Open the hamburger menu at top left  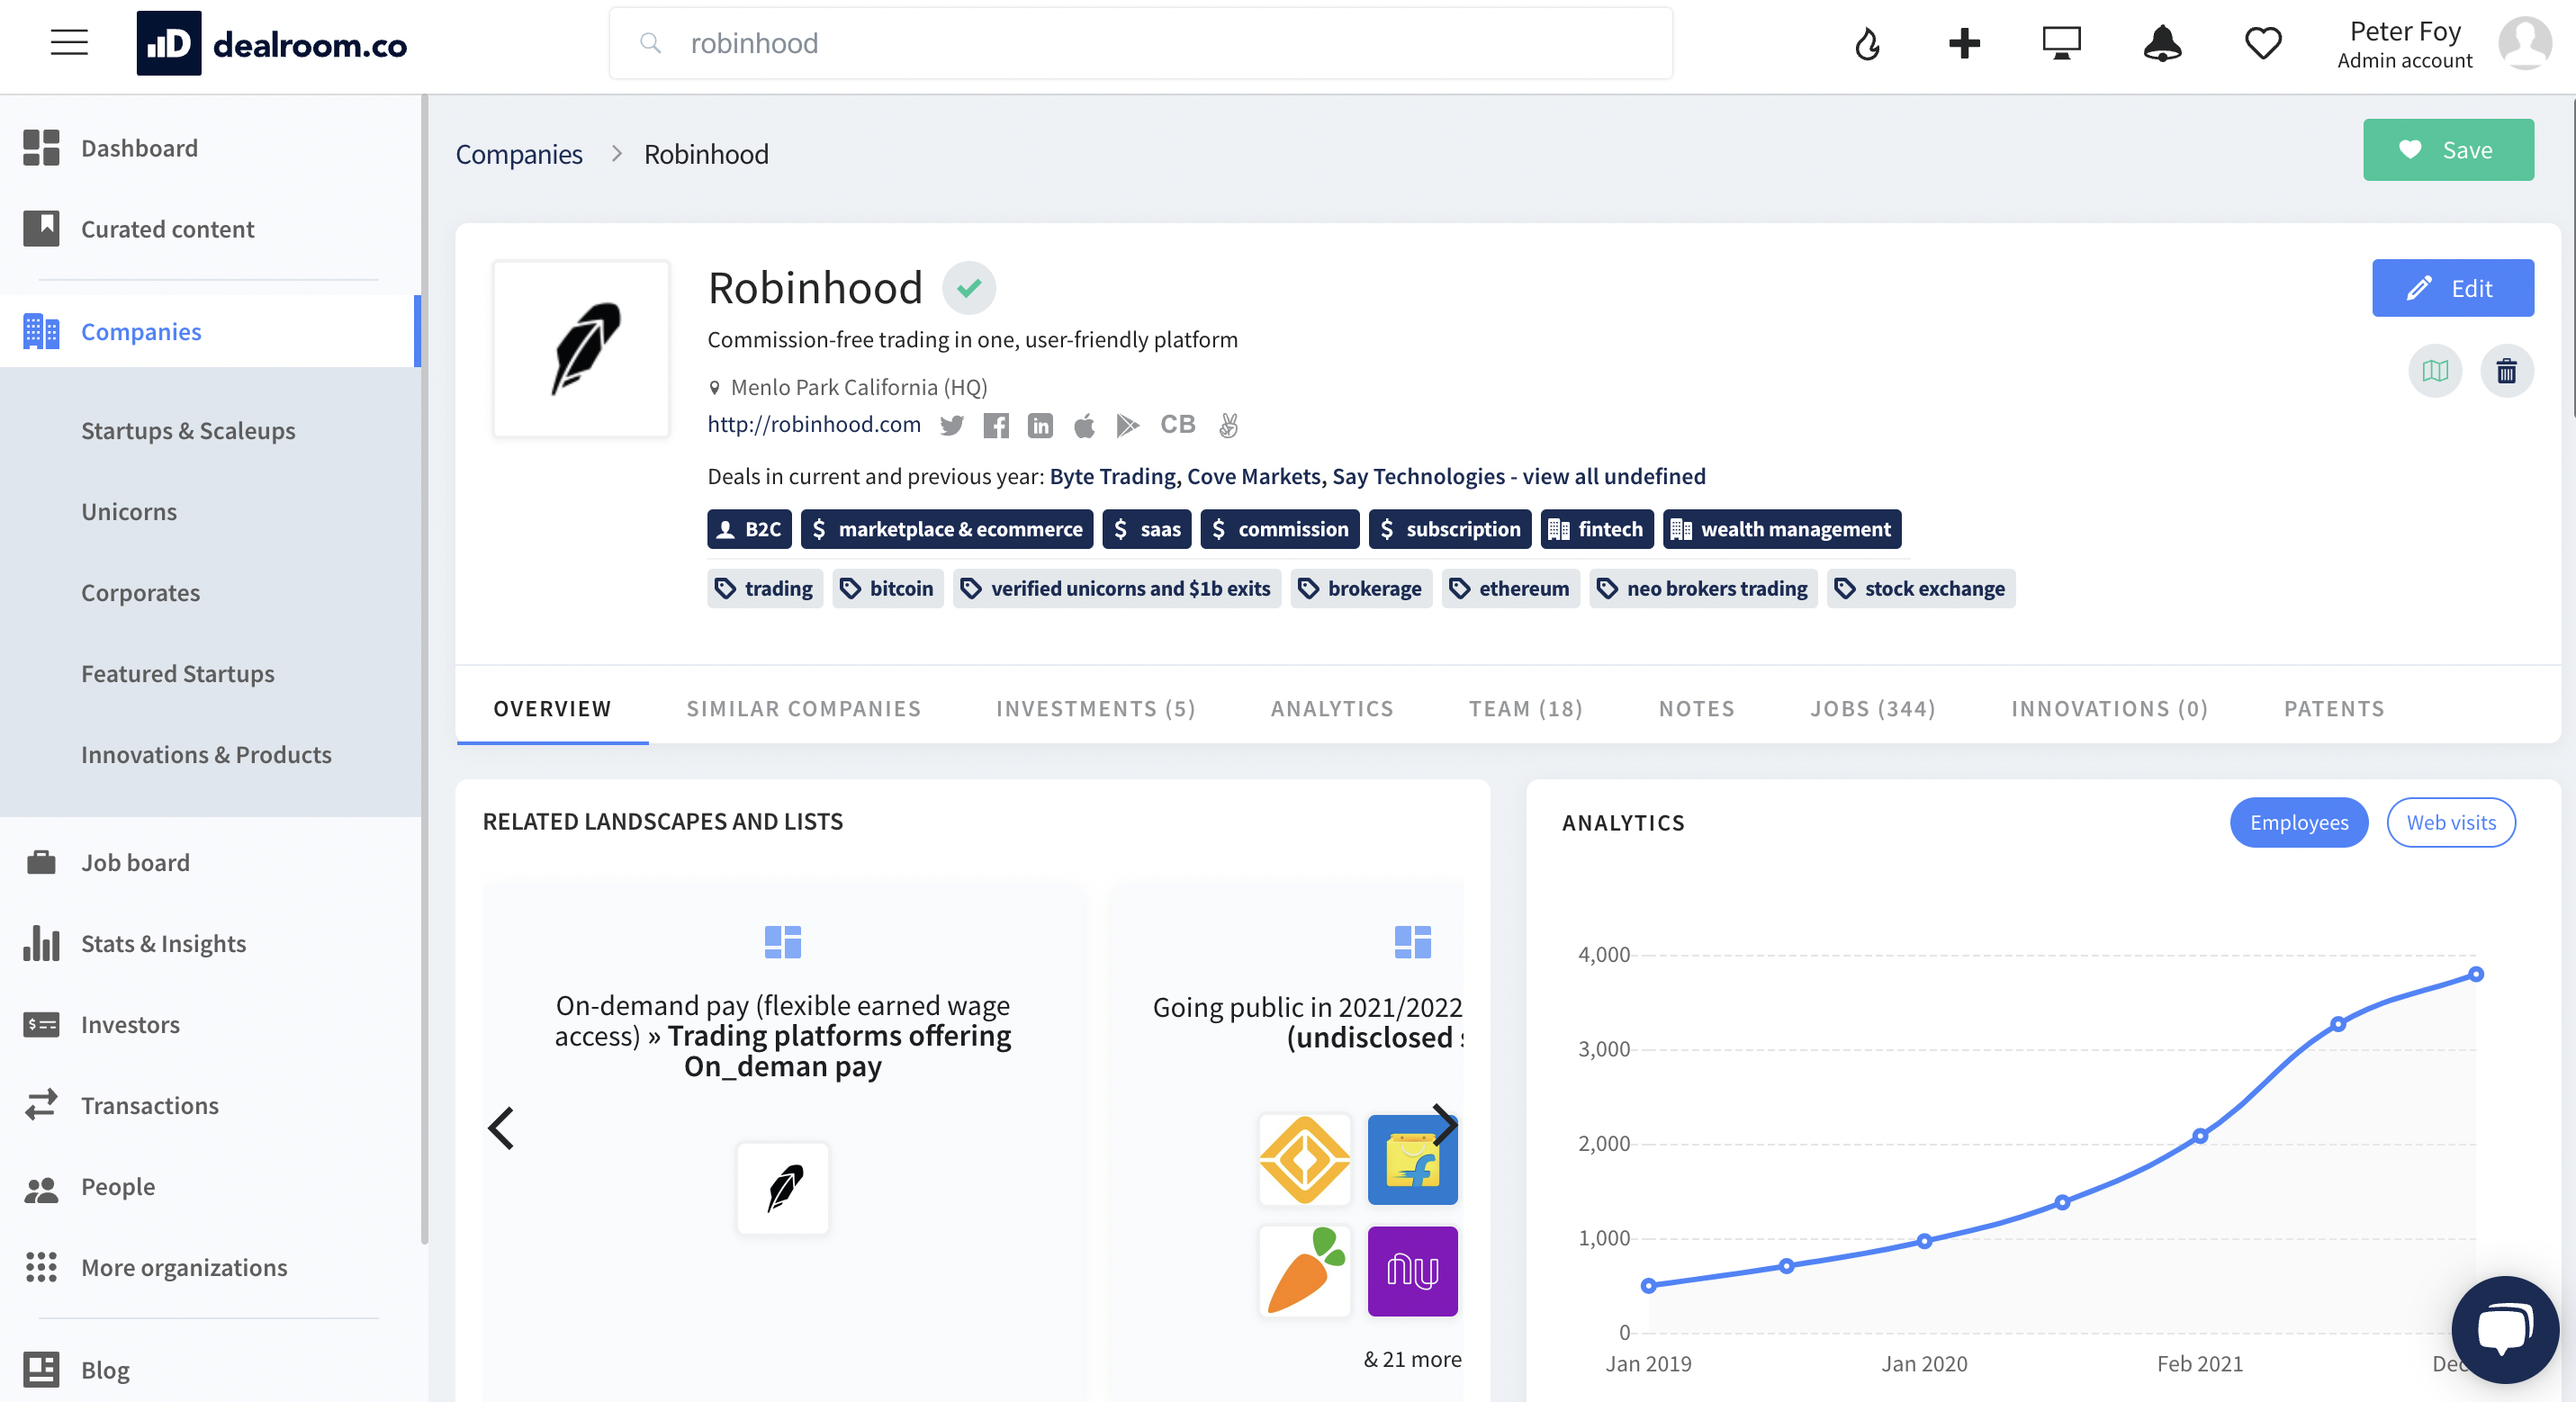(x=68, y=42)
